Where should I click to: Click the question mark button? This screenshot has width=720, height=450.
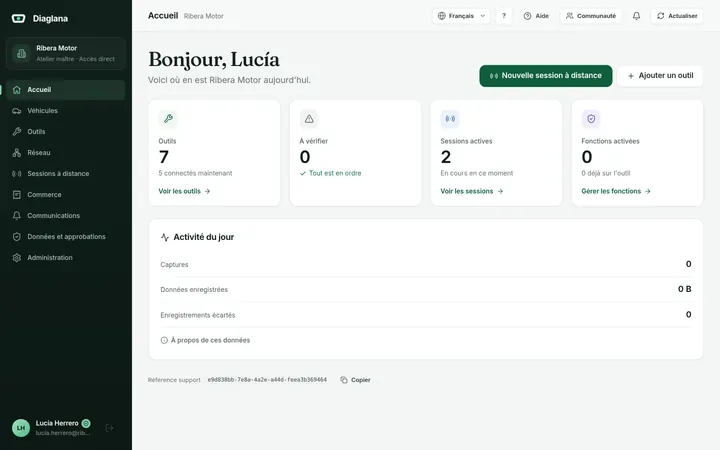[504, 16]
